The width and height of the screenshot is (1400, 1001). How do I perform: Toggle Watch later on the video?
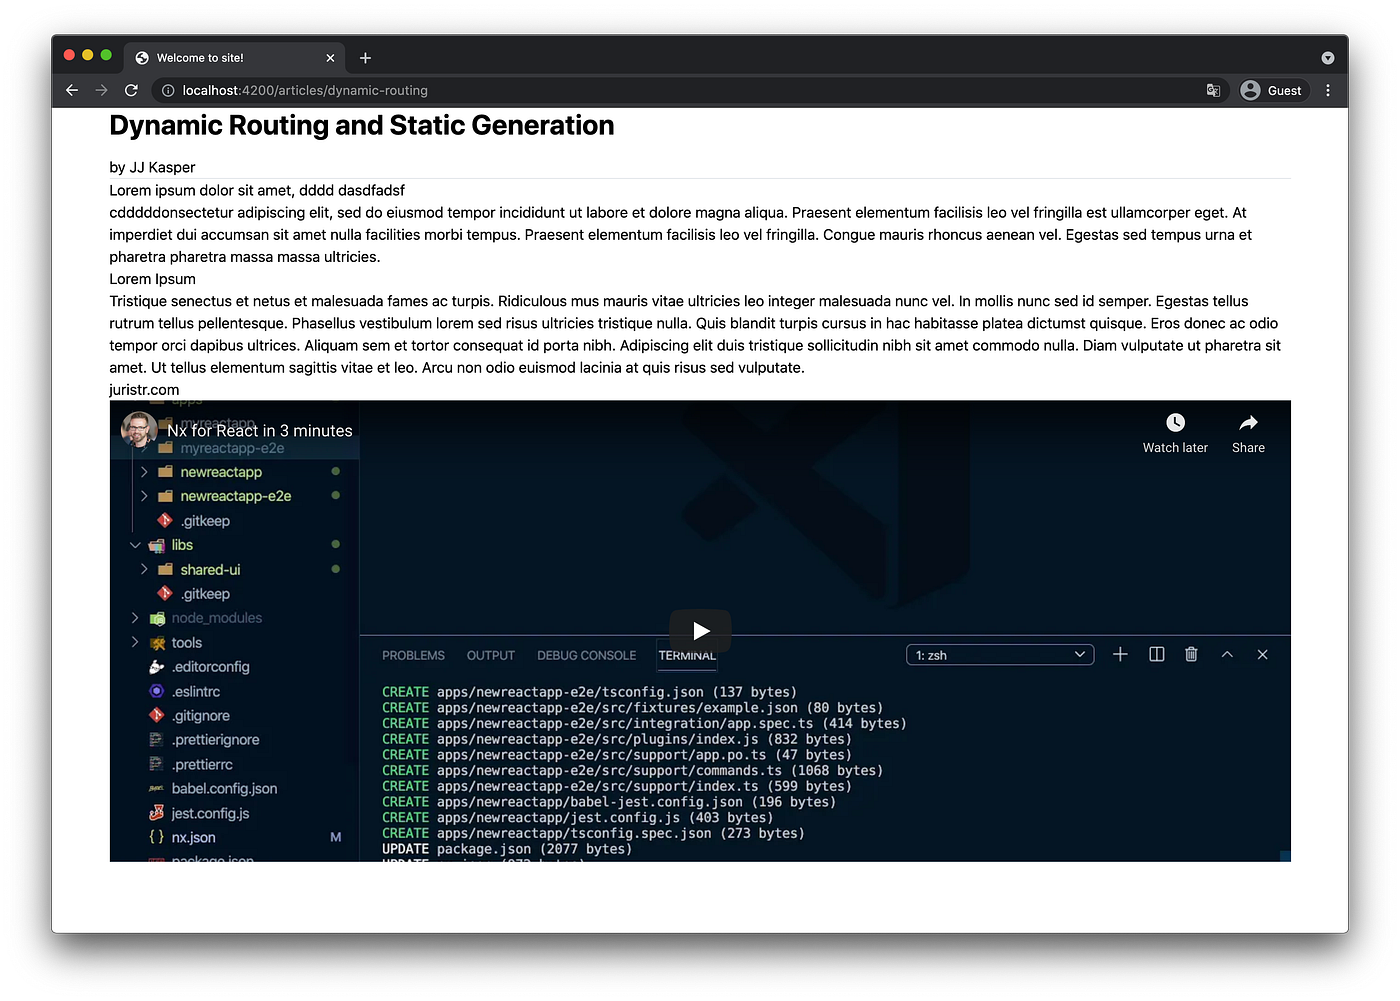pos(1175,422)
